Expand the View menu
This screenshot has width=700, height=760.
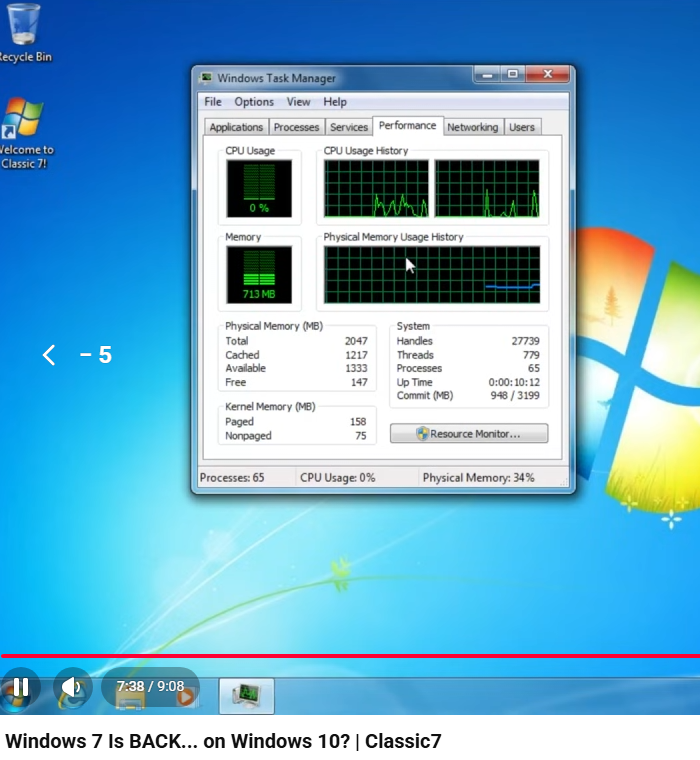pos(298,102)
